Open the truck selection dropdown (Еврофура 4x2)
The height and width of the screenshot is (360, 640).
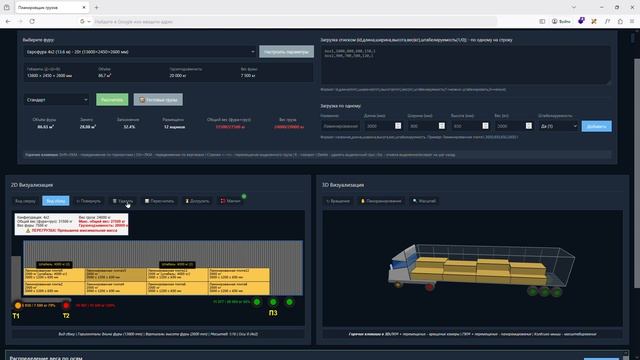140,52
